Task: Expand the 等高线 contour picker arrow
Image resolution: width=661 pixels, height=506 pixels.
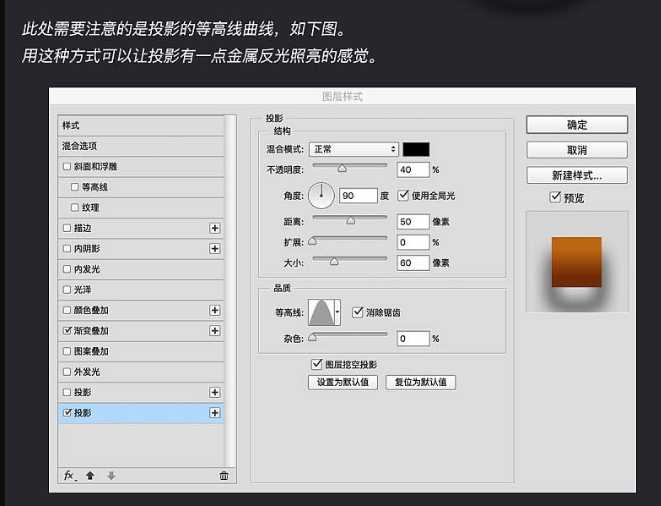Action: click(337, 313)
